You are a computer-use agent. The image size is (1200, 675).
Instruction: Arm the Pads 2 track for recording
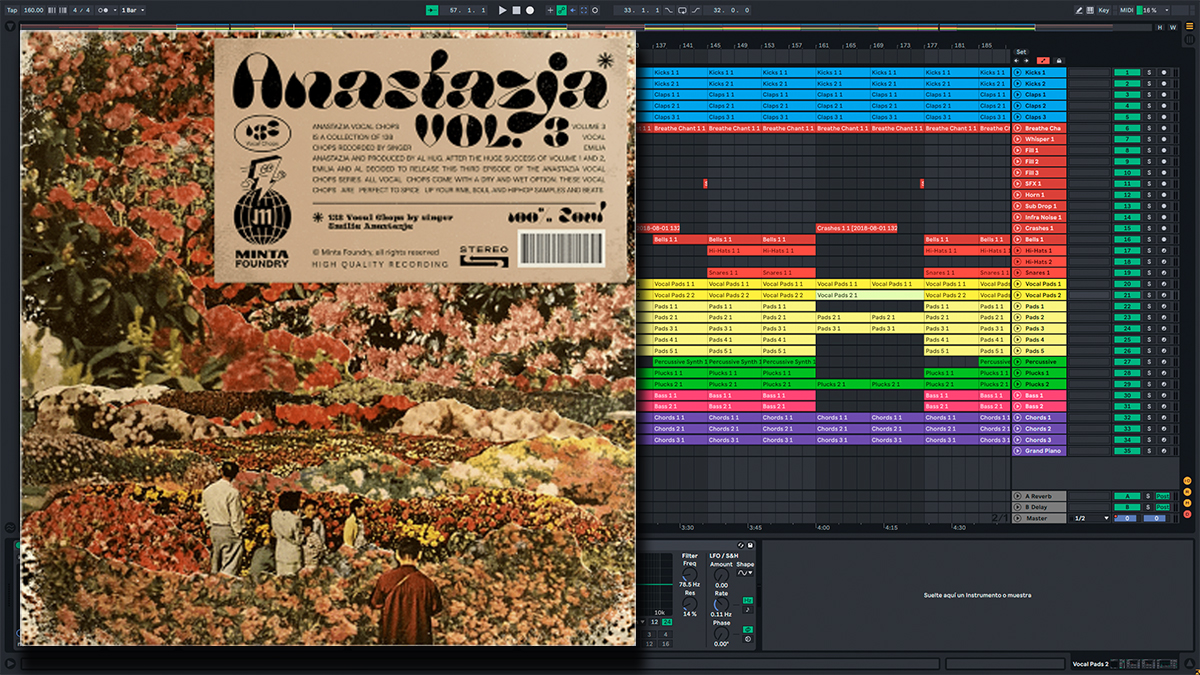1164,317
